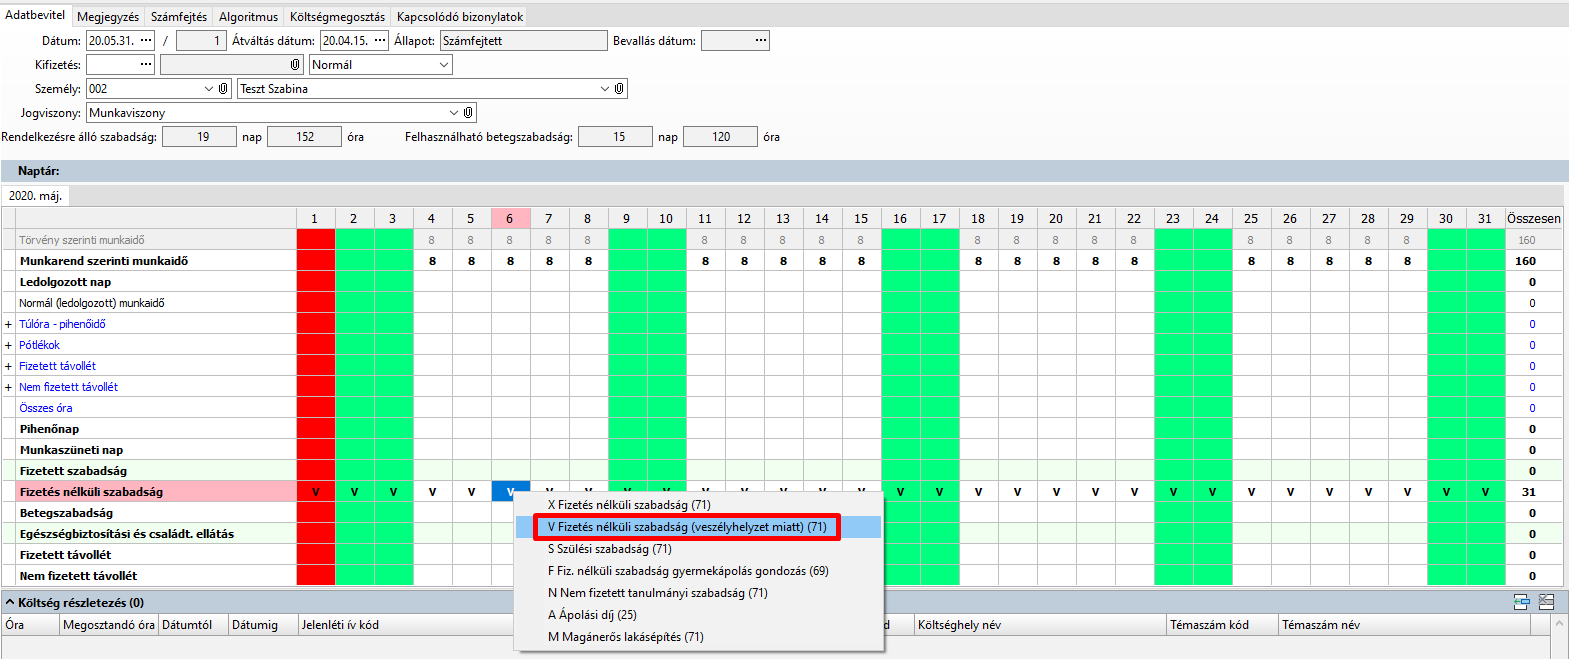Click paperclip icon next to person code 002

pyautogui.click(x=223, y=89)
